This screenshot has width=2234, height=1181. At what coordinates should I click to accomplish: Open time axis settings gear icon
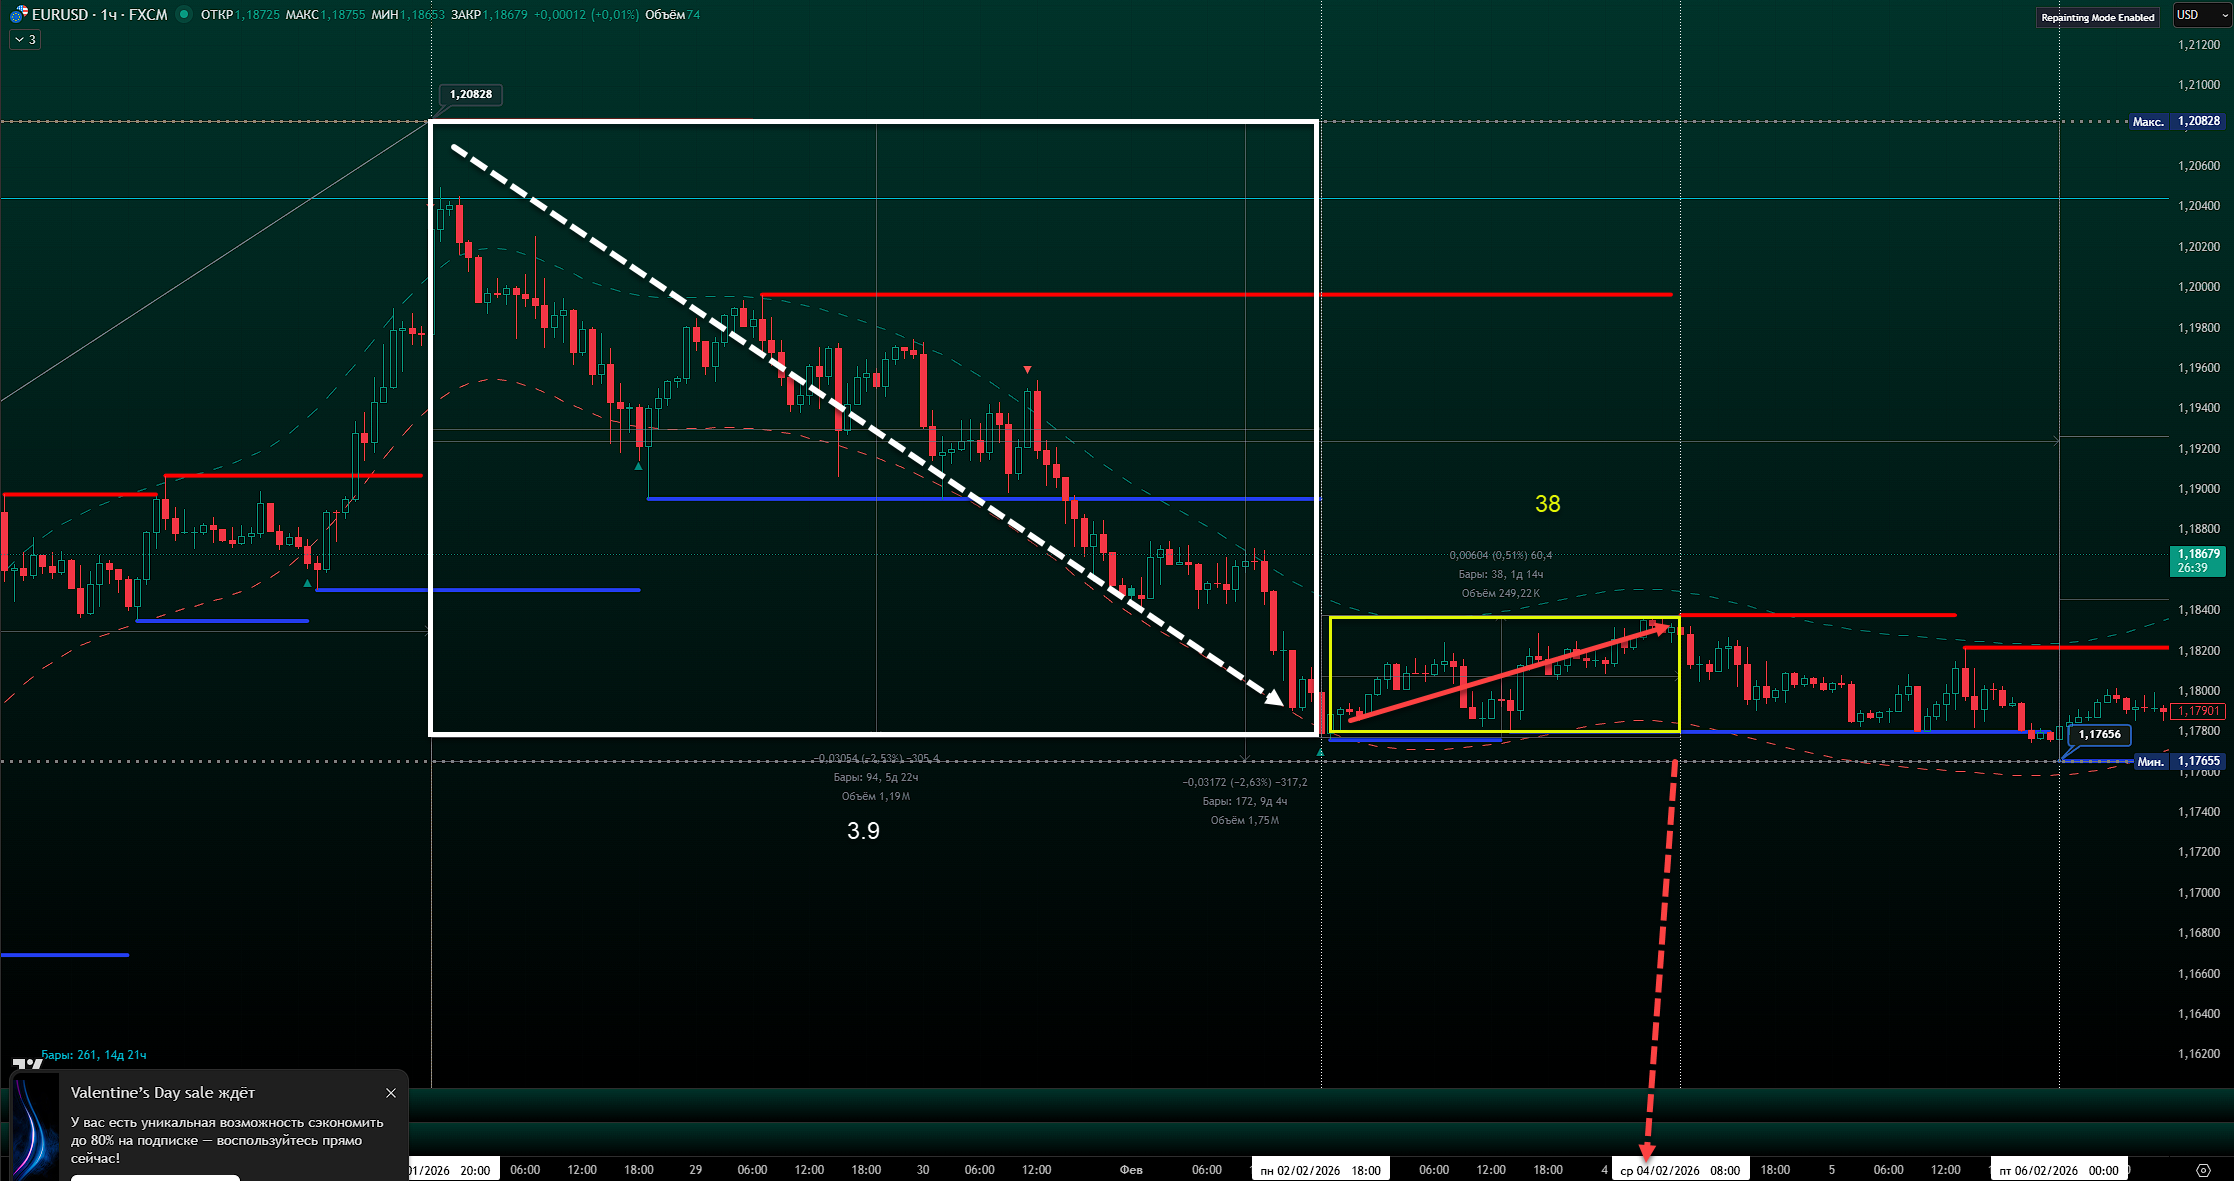(x=2202, y=1170)
